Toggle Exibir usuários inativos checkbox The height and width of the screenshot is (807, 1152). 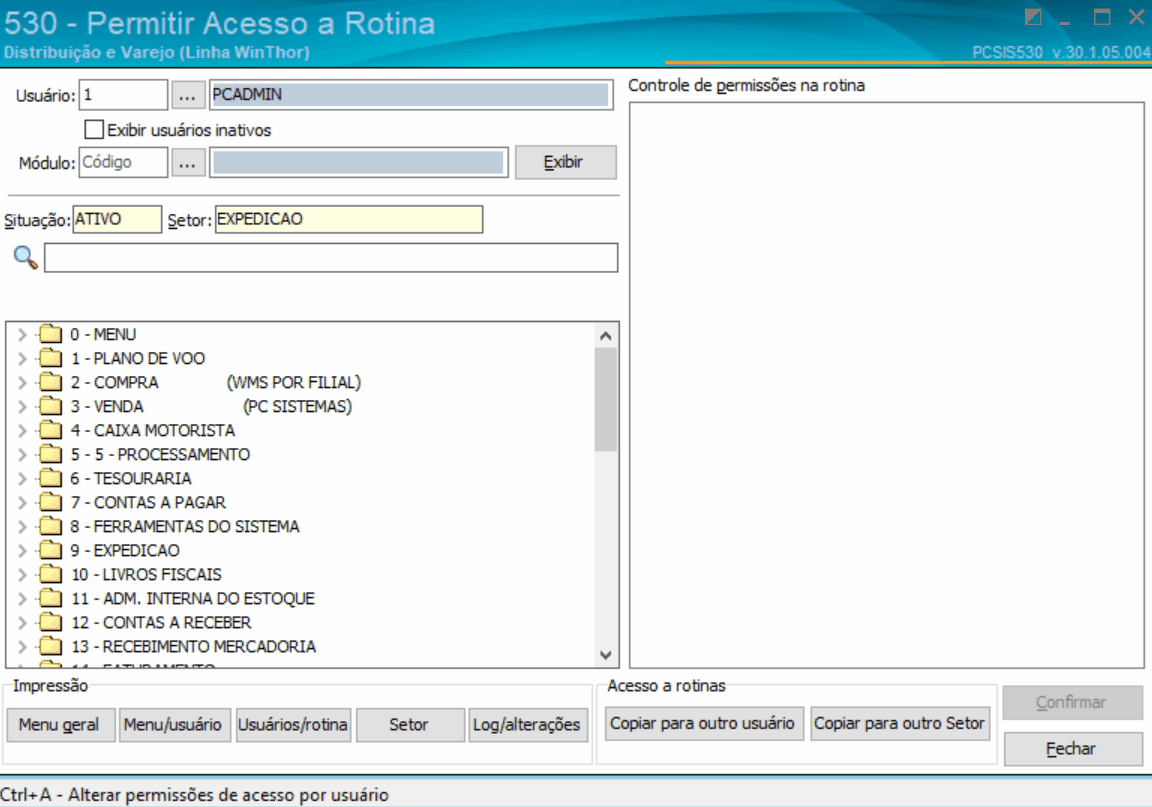pos(94,130)
